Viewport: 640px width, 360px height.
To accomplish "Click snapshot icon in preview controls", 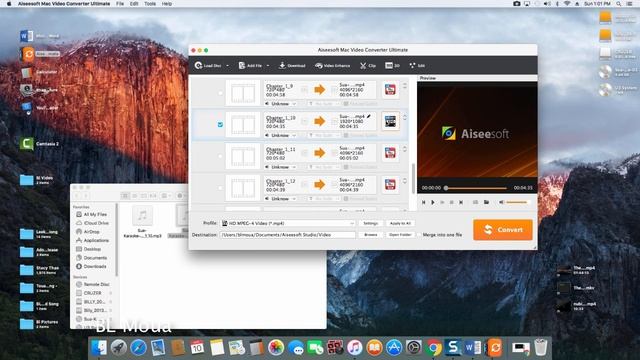I will pos(475,202).
